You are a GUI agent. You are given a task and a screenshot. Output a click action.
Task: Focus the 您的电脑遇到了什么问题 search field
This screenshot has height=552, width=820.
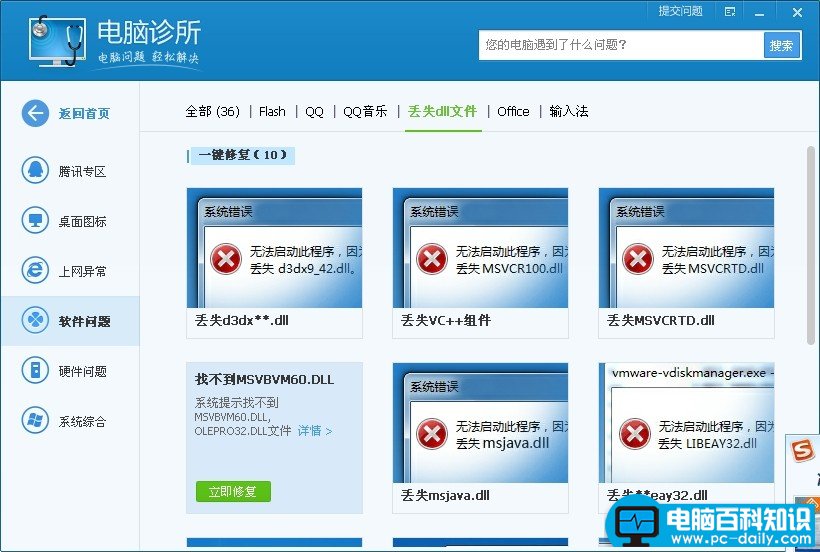pyautogui.click(x=621, y=45)
